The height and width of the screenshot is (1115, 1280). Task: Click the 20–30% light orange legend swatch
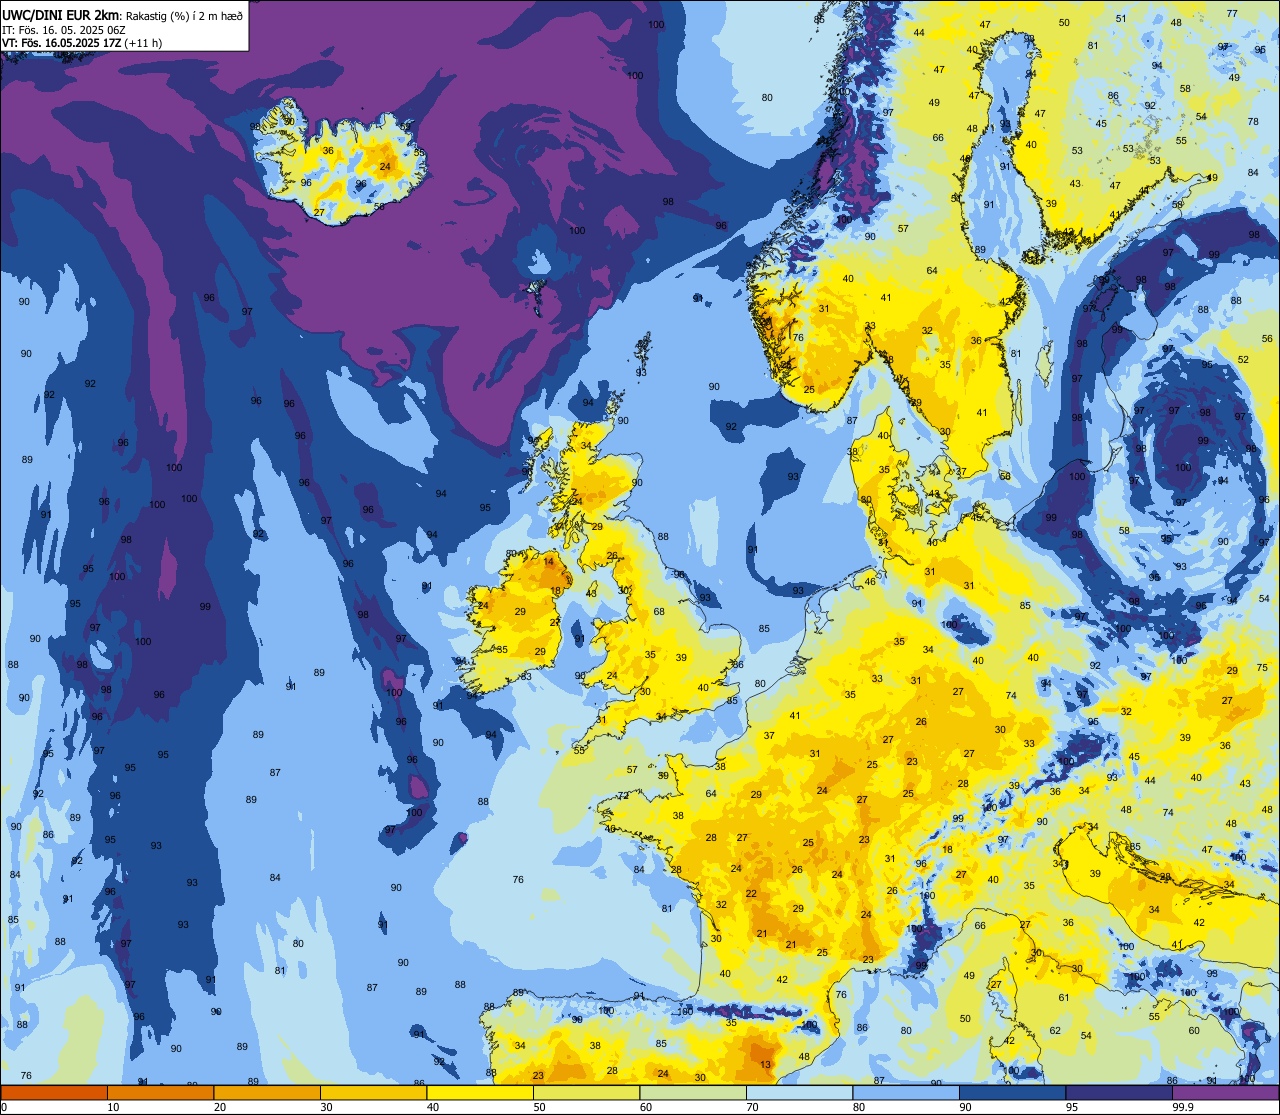point(267,1093)
